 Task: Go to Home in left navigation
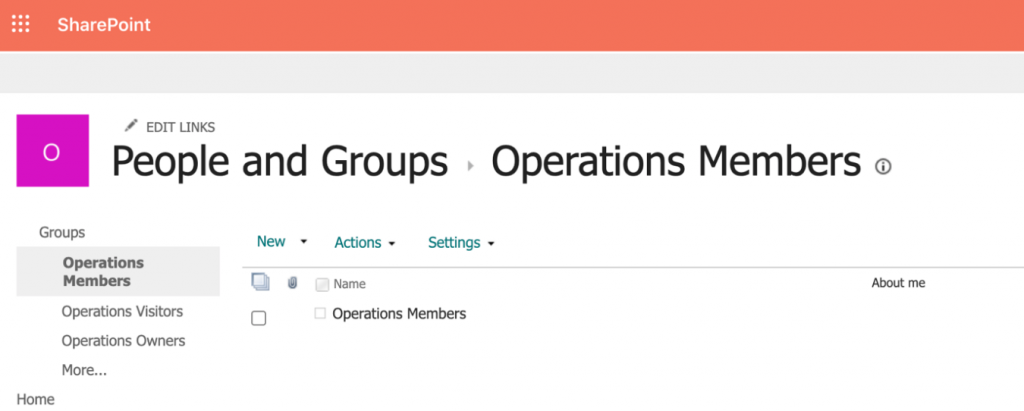pos(35,399)
